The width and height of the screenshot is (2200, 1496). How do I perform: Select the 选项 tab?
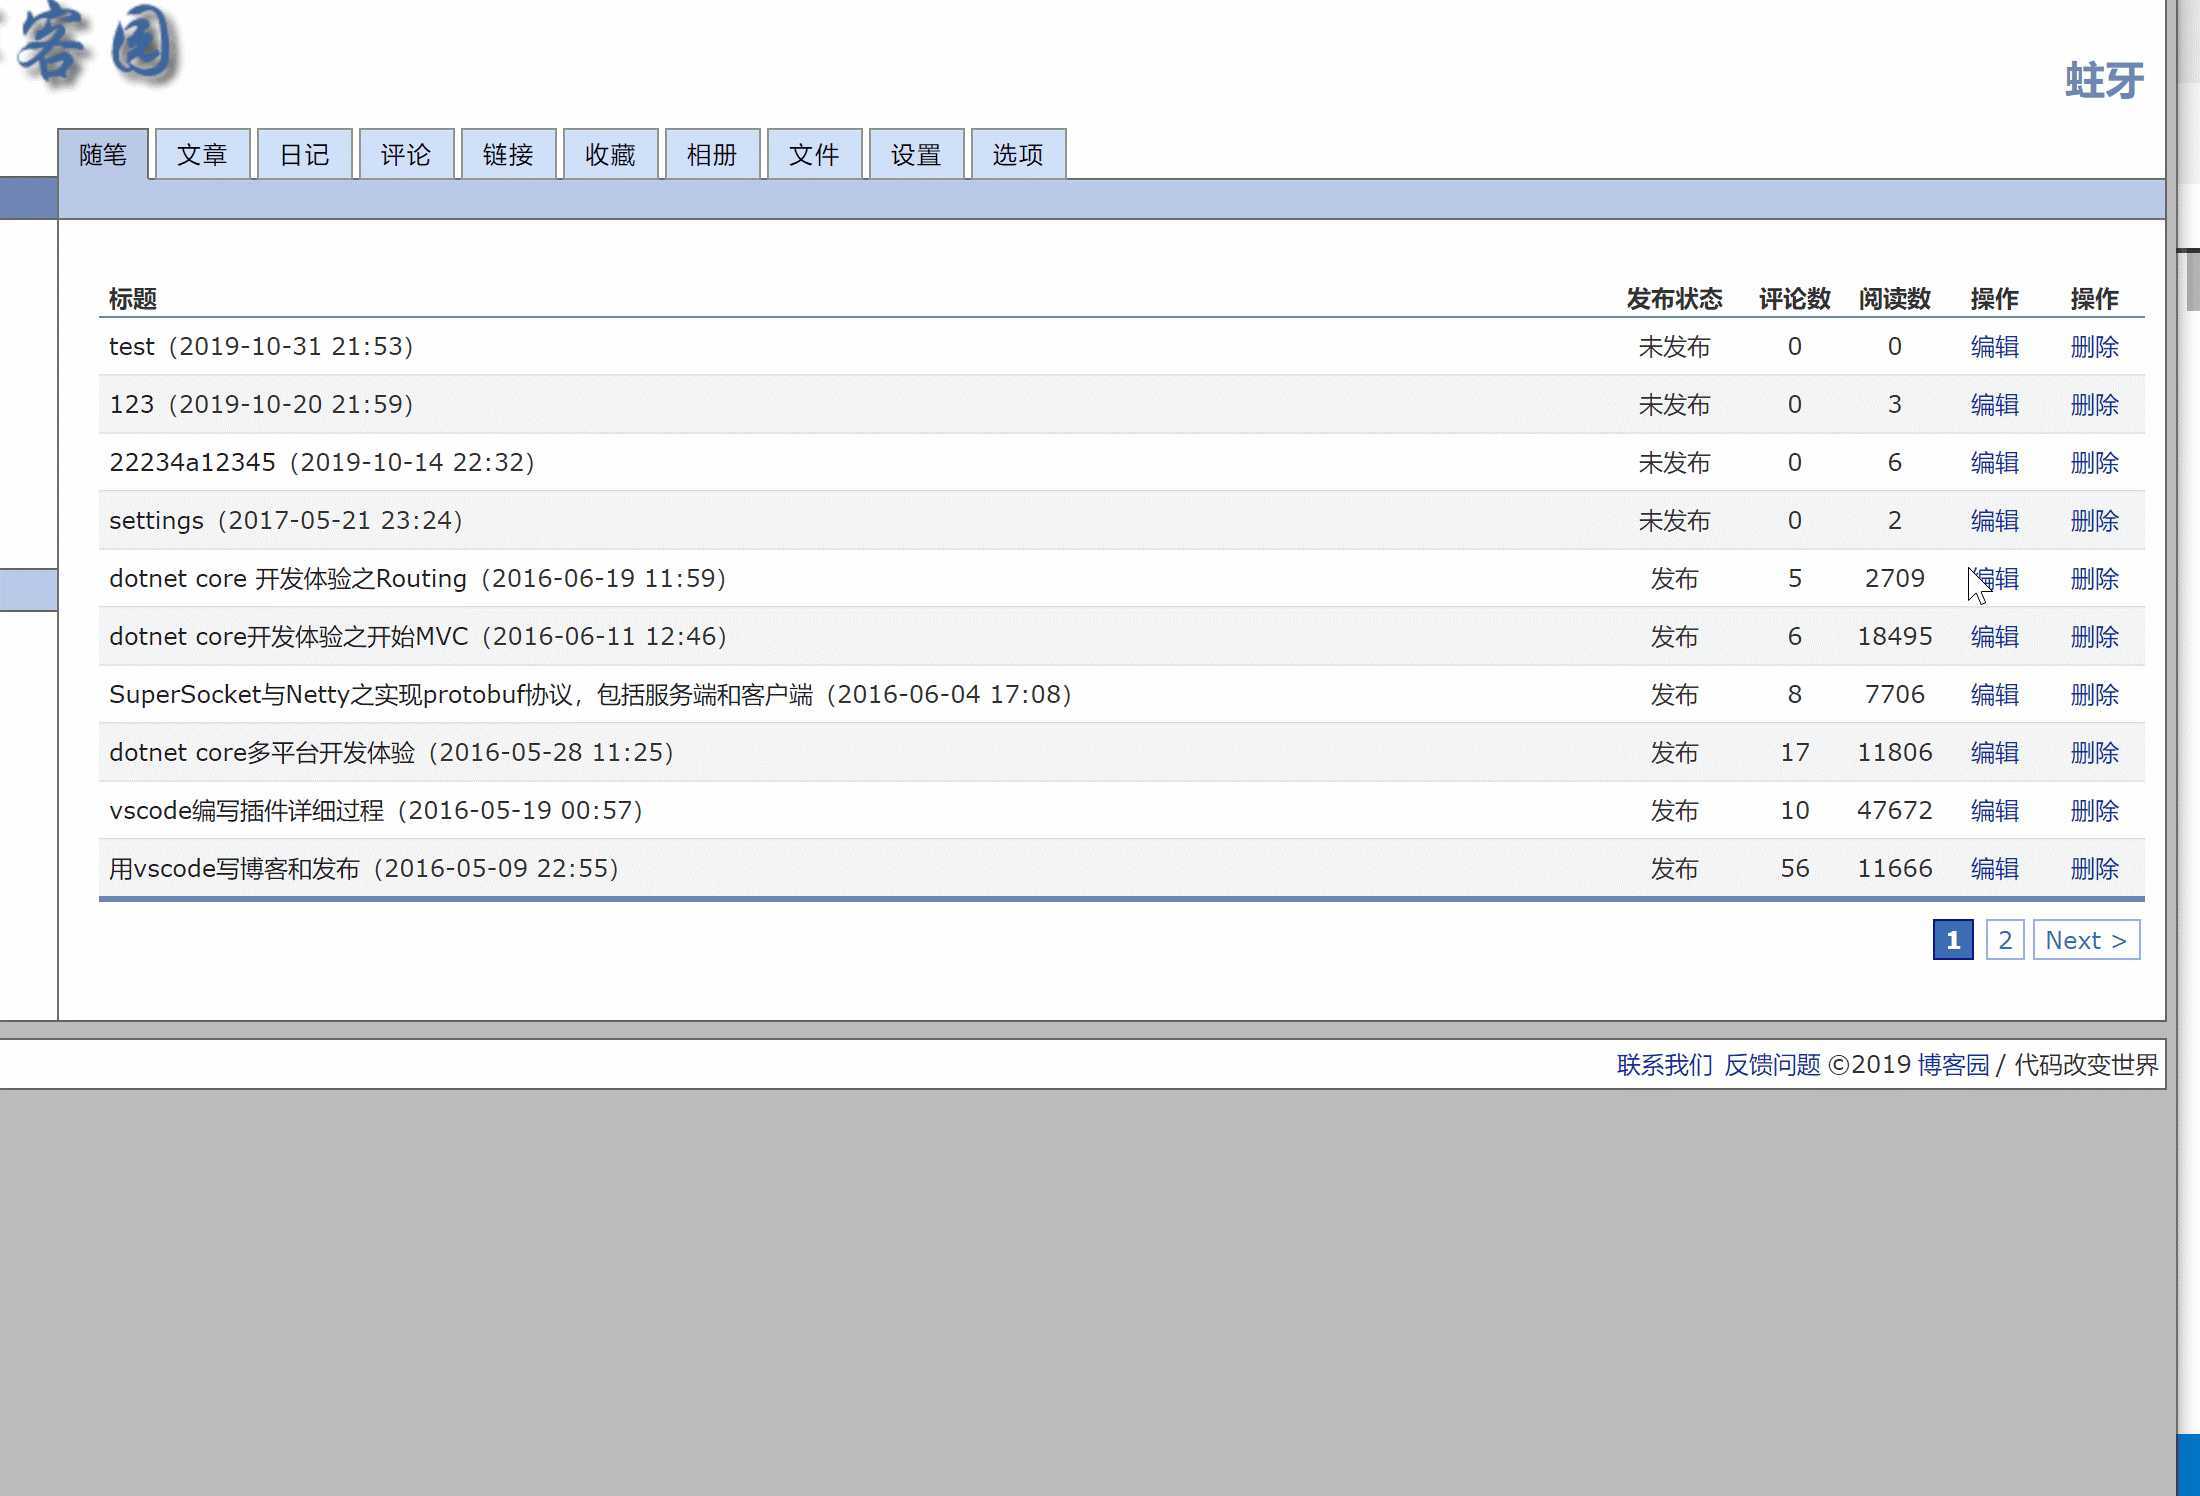(x=1018, y=155)
